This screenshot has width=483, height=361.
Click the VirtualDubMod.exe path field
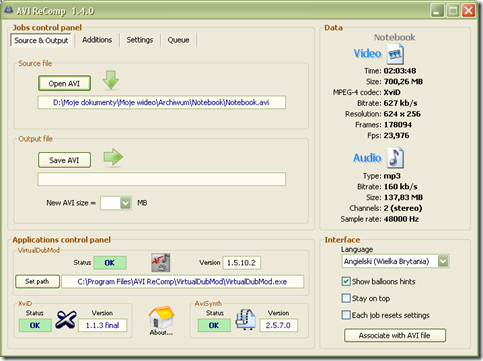[183, 282]
